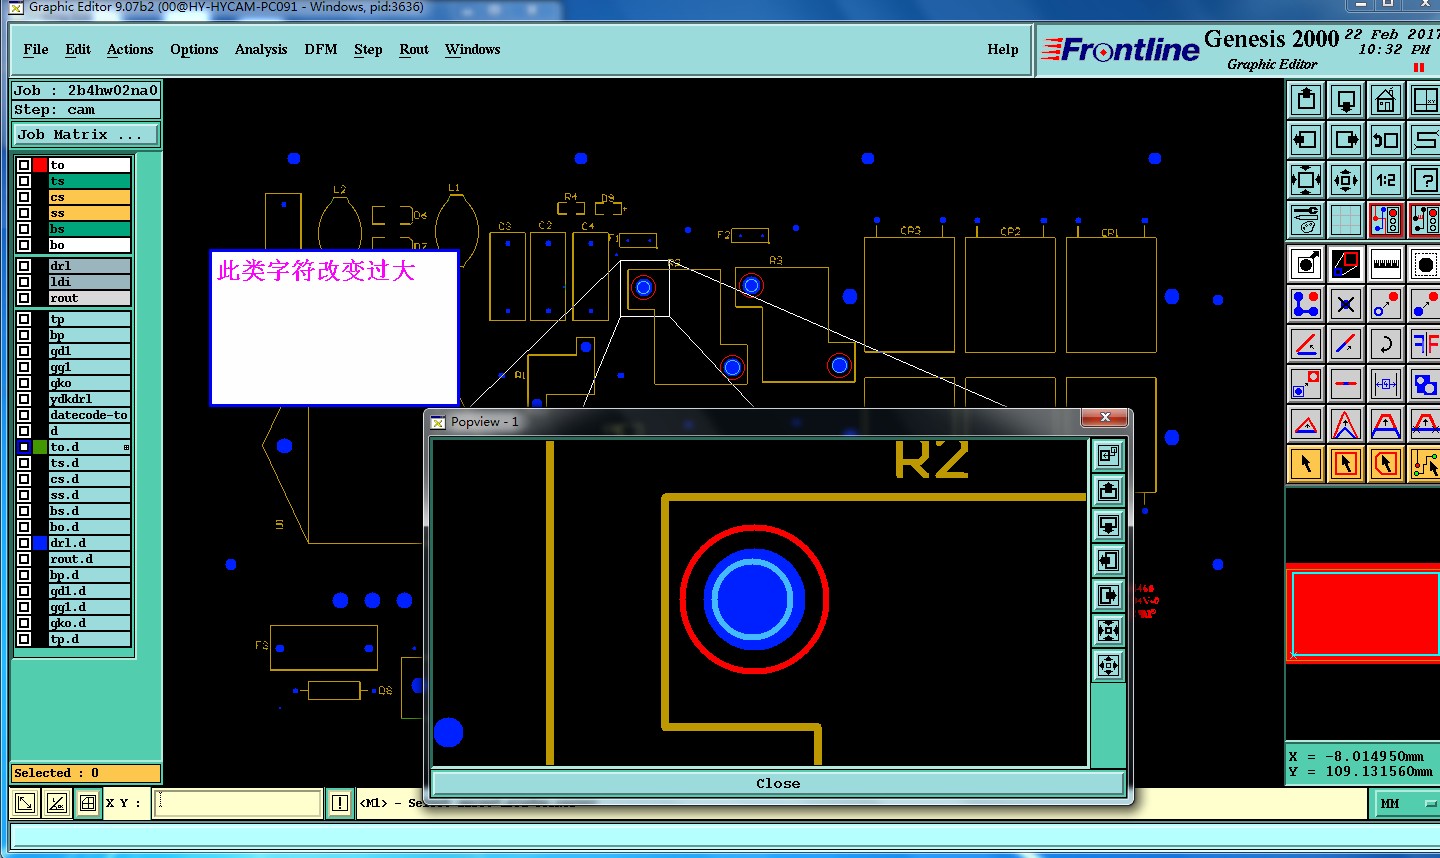The width and height of the screenshot is (1440, 858).
Task: Select the ruler measure tool
Action: [x=1386, y=264]
